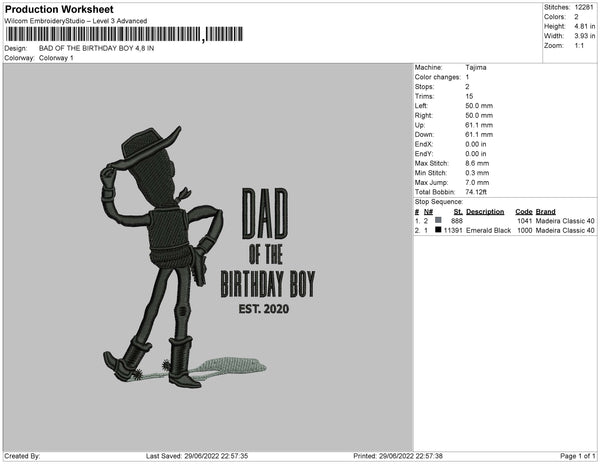Click the Min Stitch value 0.3 mm
The height and width of the screenshot is (464, 600).
(x=477, y=173)
